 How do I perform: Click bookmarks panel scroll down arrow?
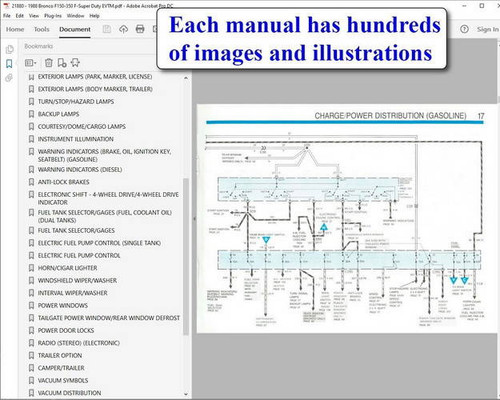pos(186,394)
